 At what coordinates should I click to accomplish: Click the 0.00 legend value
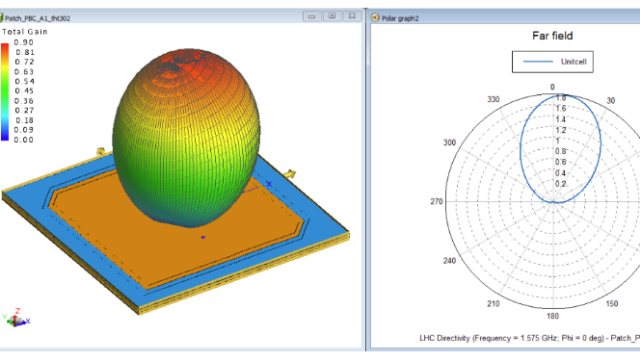(x=24, y=140)
